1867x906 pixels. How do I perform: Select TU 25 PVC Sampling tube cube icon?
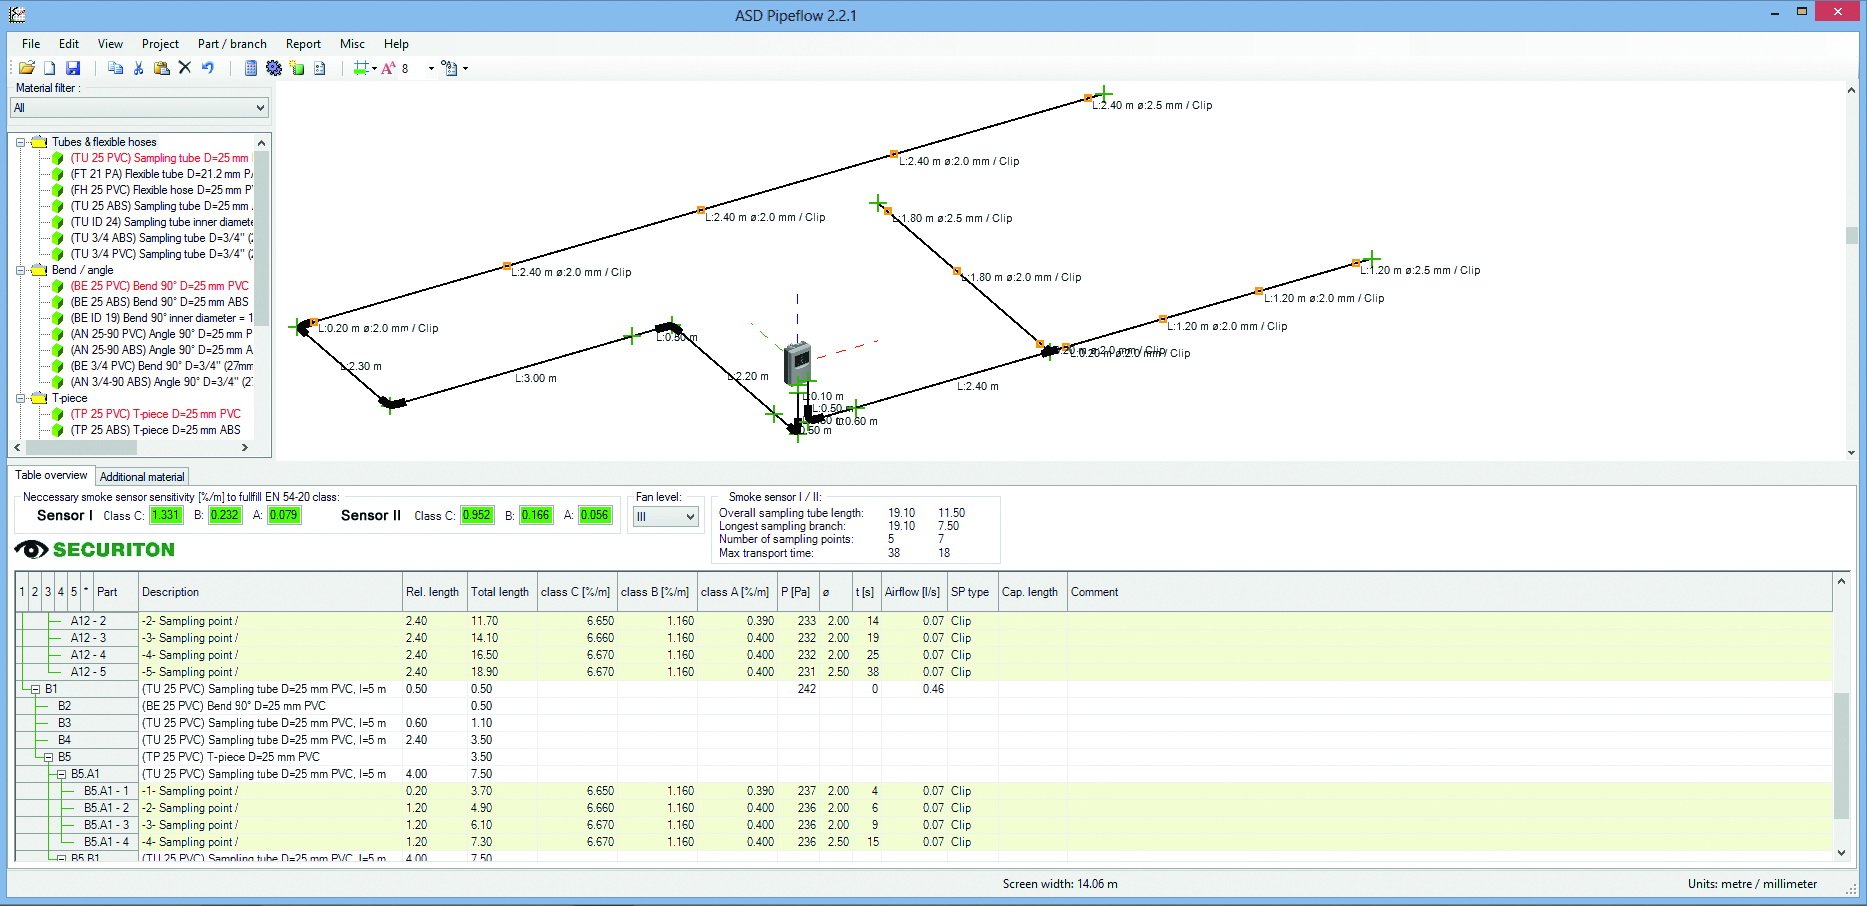coord(58,158)
